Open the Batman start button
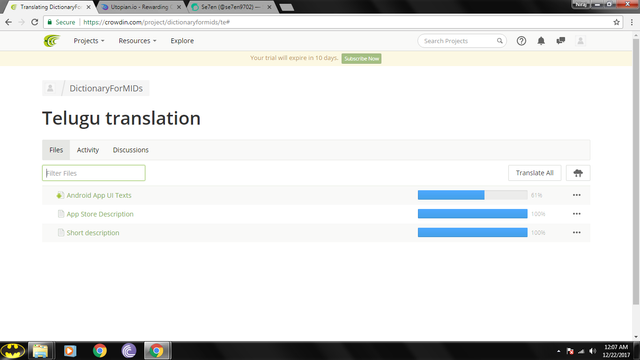Screen dimensions: 640x360 point(13,351)
